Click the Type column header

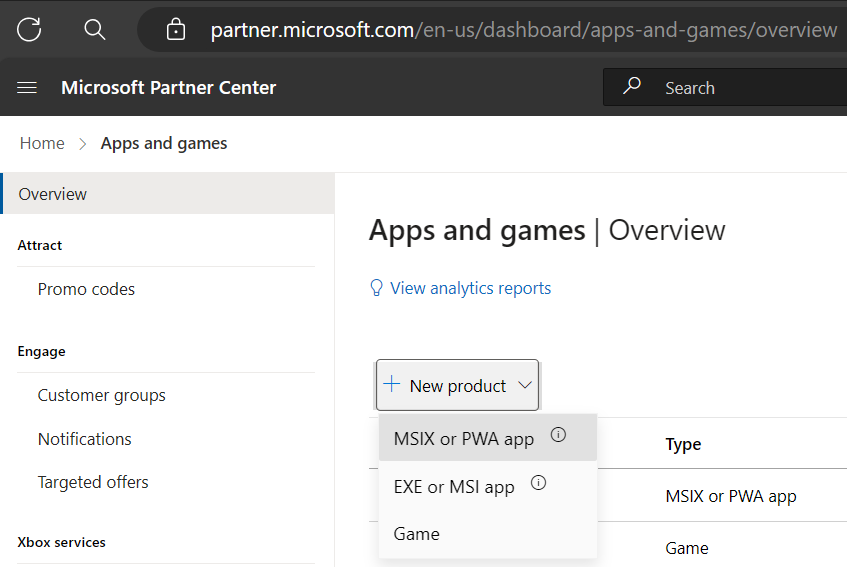[x=683, y=444]
